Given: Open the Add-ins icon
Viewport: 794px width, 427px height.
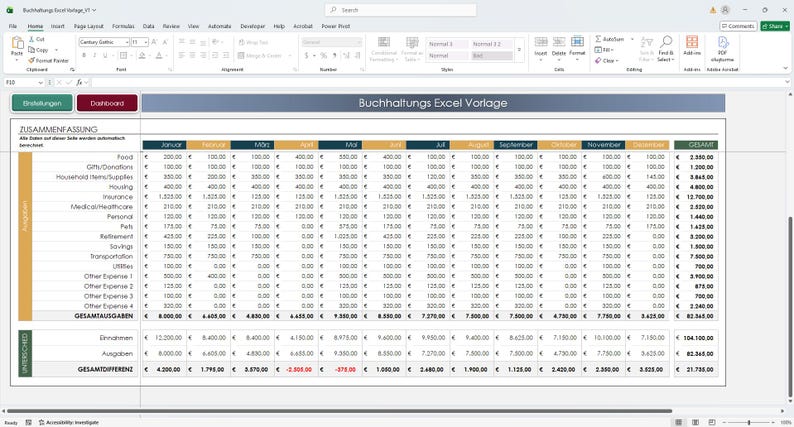Looking at the screenshot, I should pyautogui.click(x=692, y=42).
